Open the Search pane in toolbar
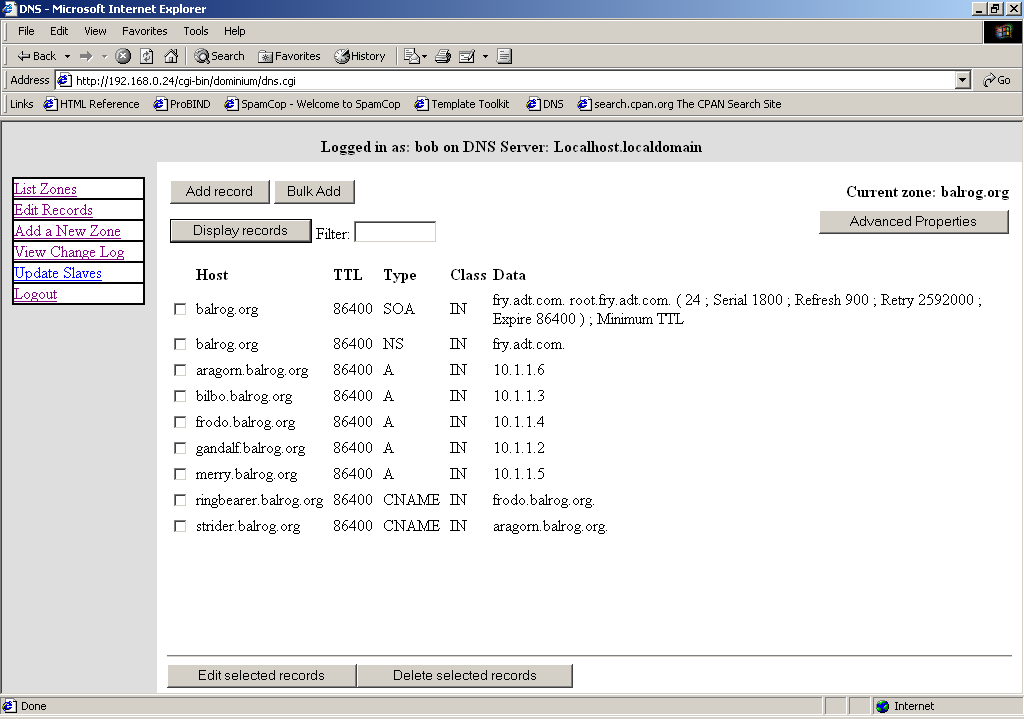The width and height of the screenshot is (1024, 719). click(219, 56)
